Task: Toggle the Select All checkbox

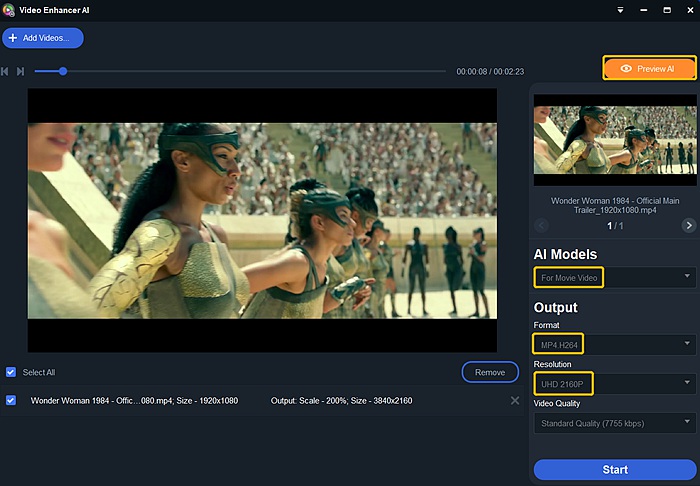Action: click(11, 372)
